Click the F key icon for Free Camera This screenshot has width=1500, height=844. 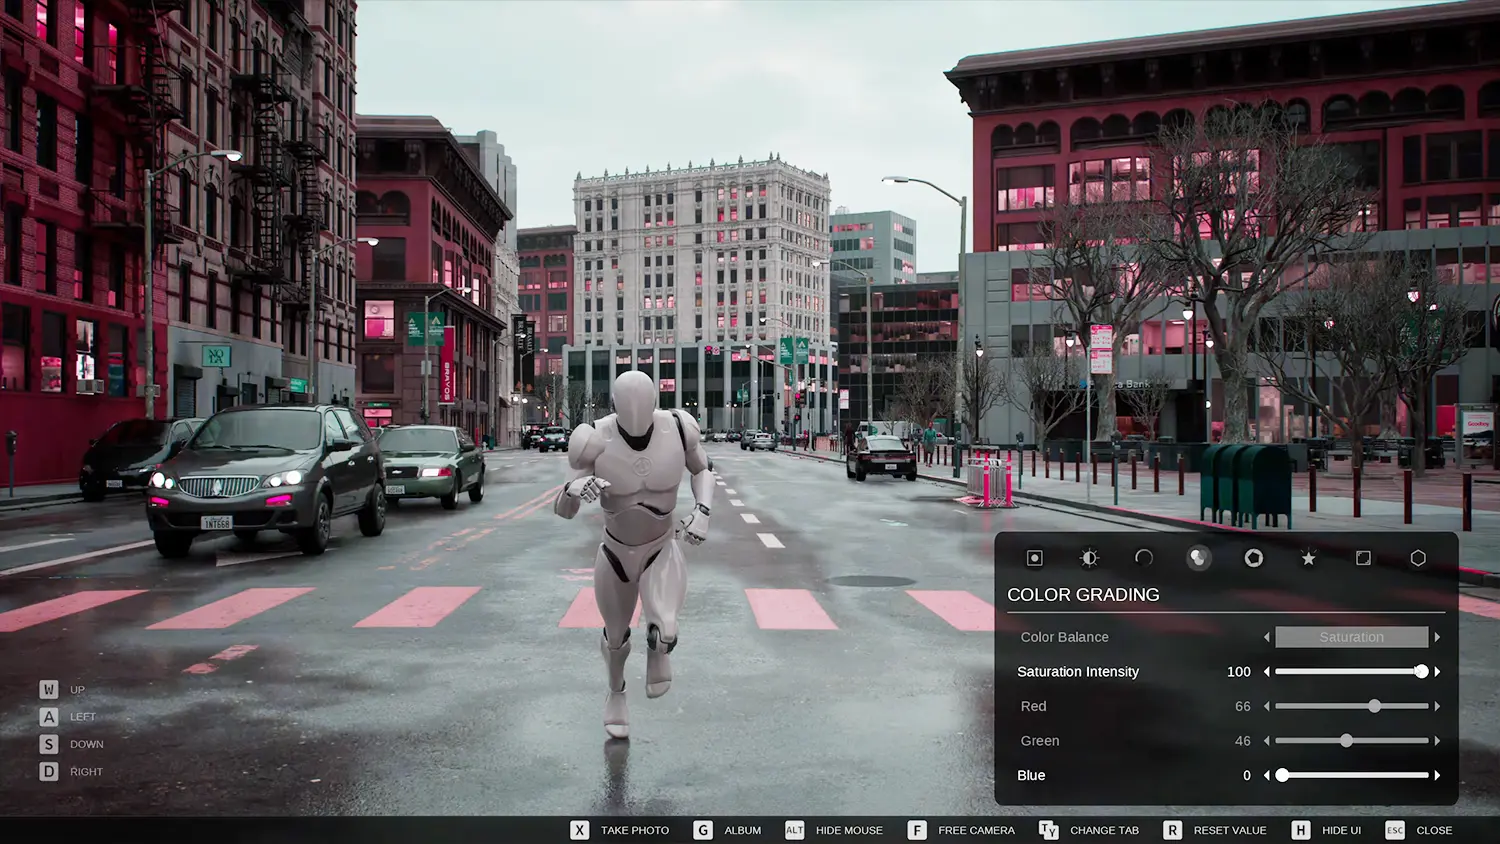(917, 830)
